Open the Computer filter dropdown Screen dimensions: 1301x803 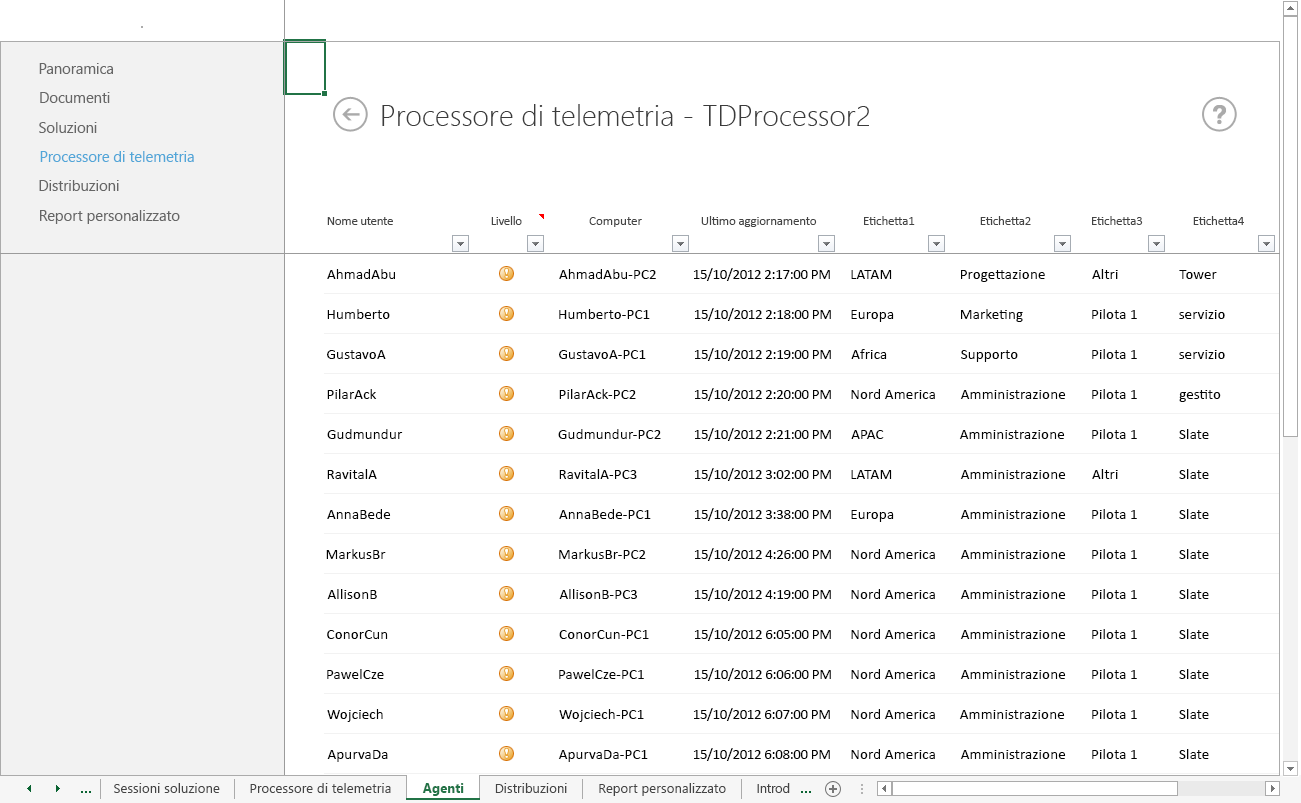(680, 243)
